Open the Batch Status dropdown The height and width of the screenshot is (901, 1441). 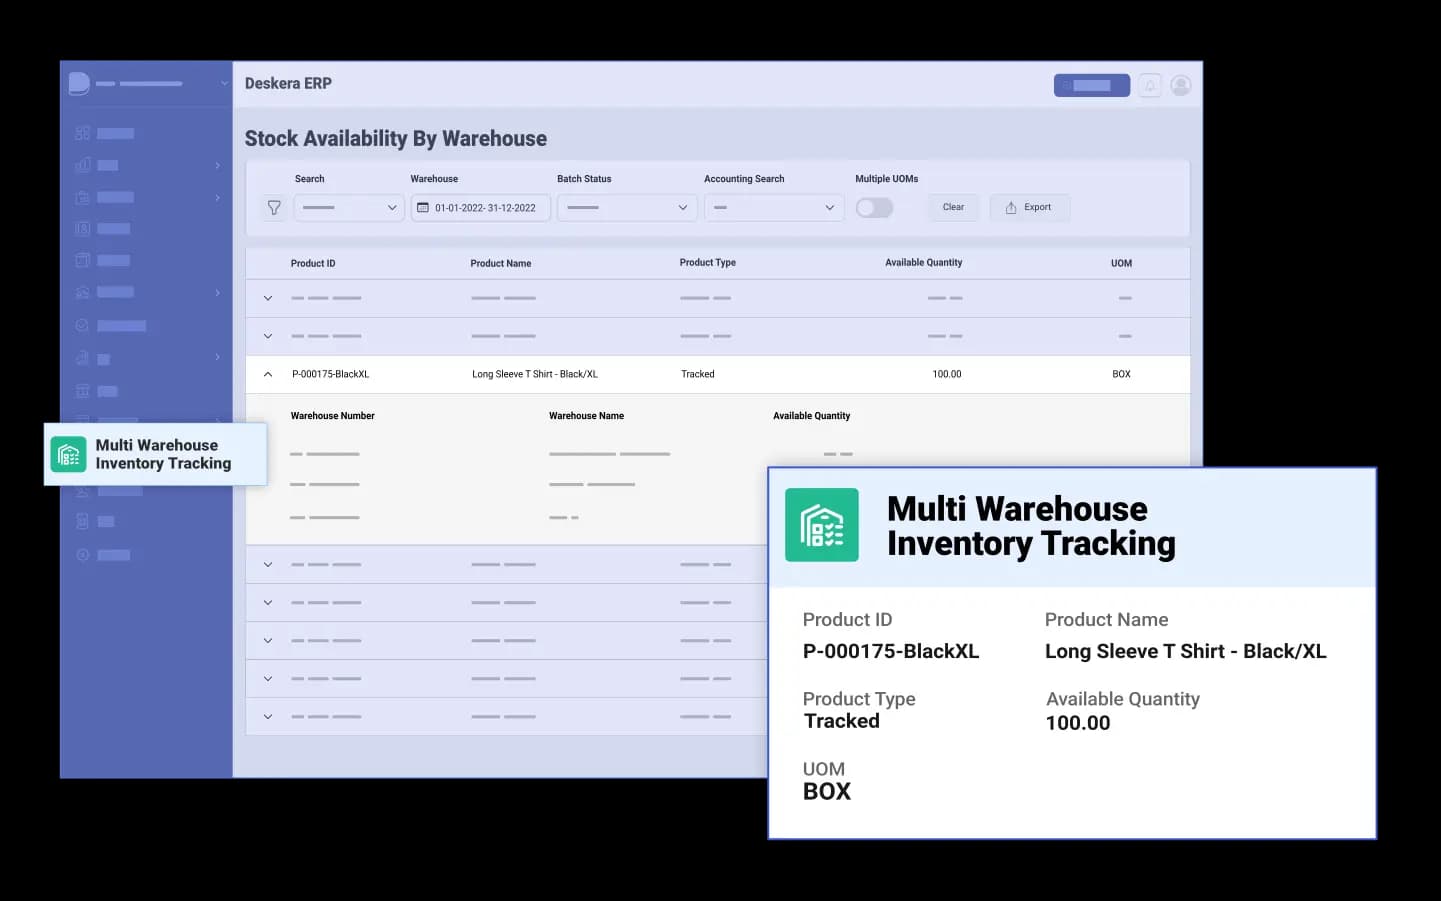627,208
